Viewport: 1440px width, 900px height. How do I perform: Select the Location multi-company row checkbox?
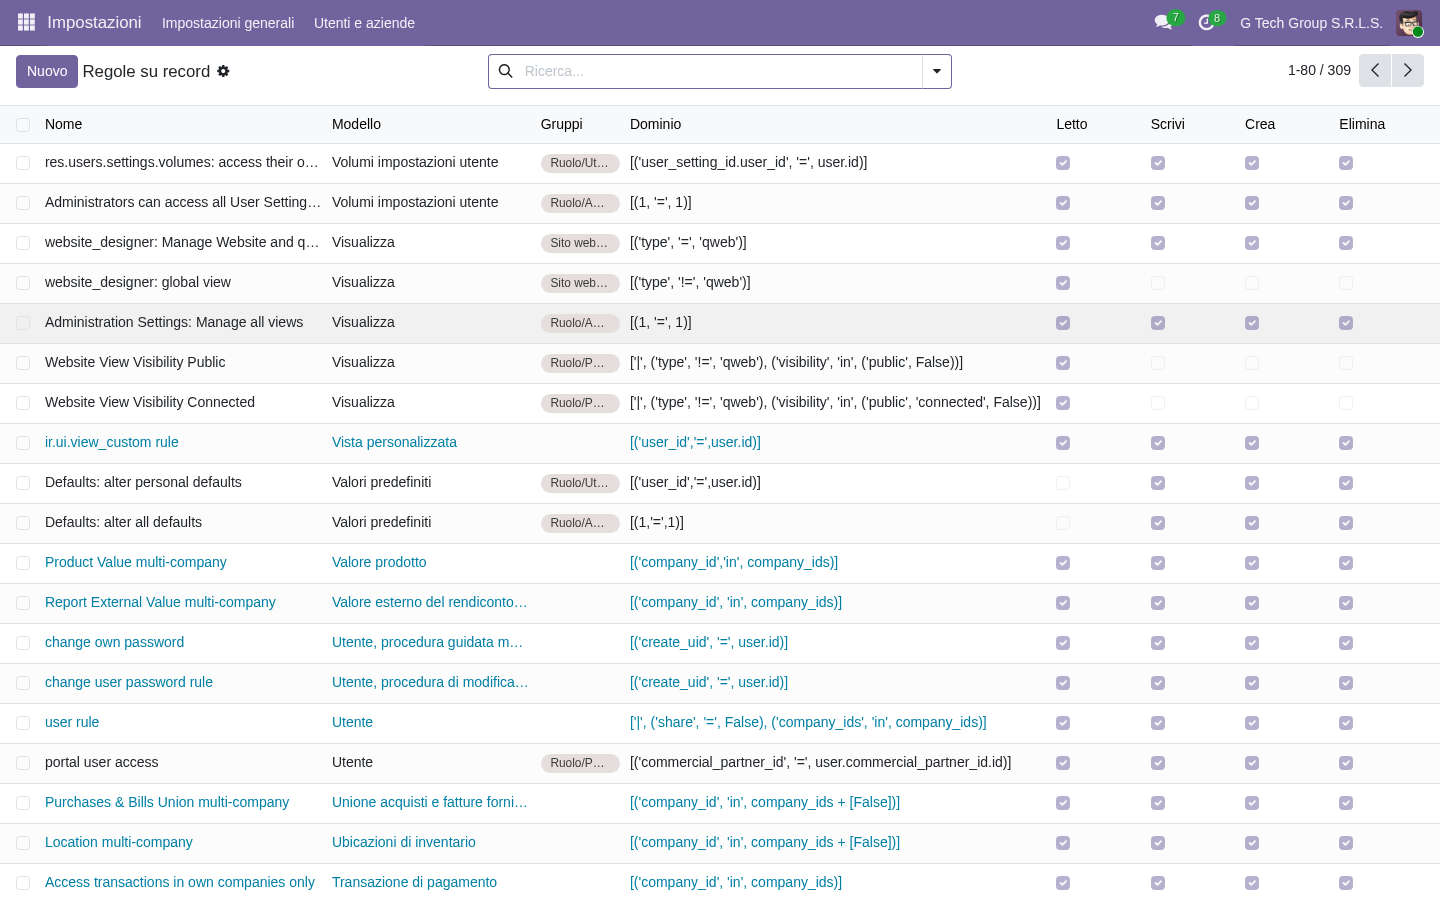tap(23, 843)
